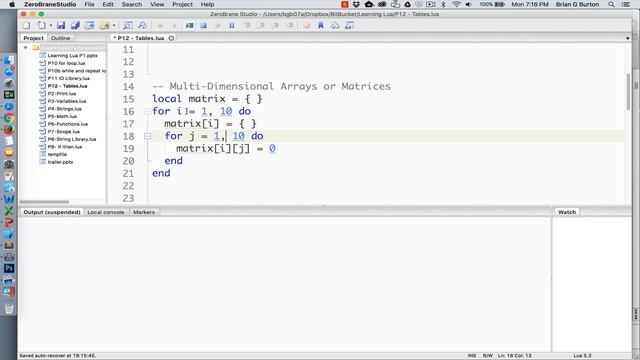This screenshot has width=640, height=360.
Task: Open the File menu
Action: [89, 4]
